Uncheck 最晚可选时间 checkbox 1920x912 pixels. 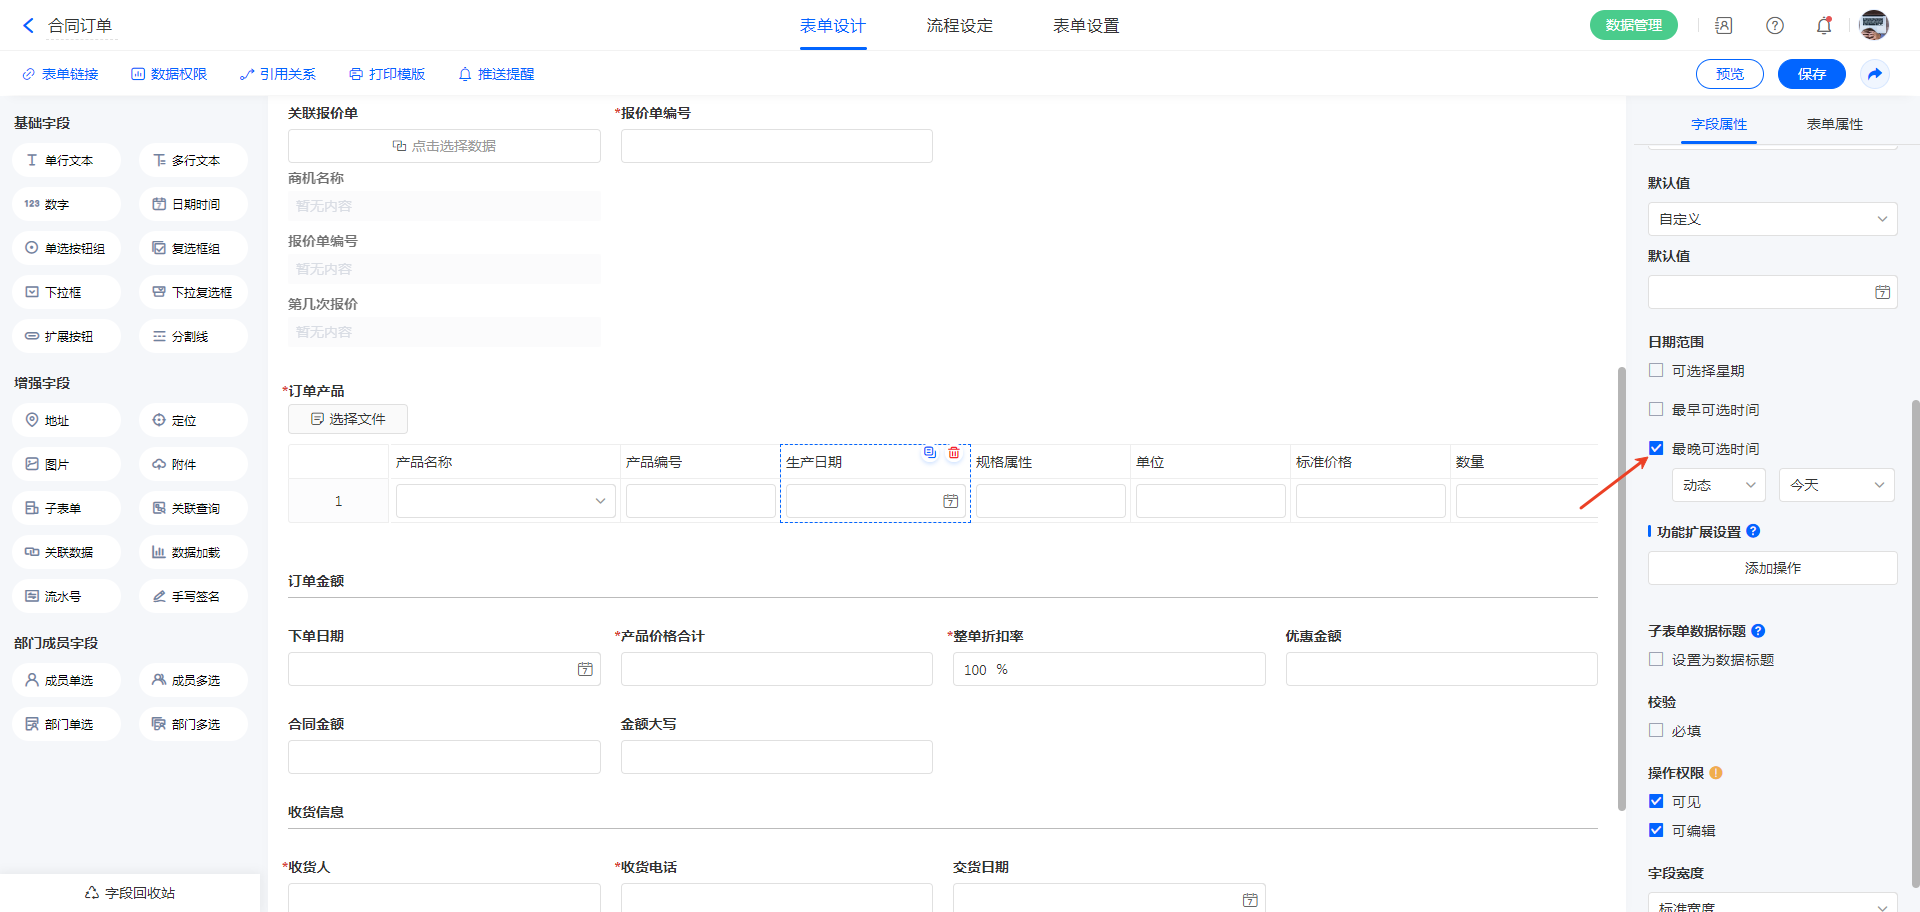click(x=1656, y=449)
